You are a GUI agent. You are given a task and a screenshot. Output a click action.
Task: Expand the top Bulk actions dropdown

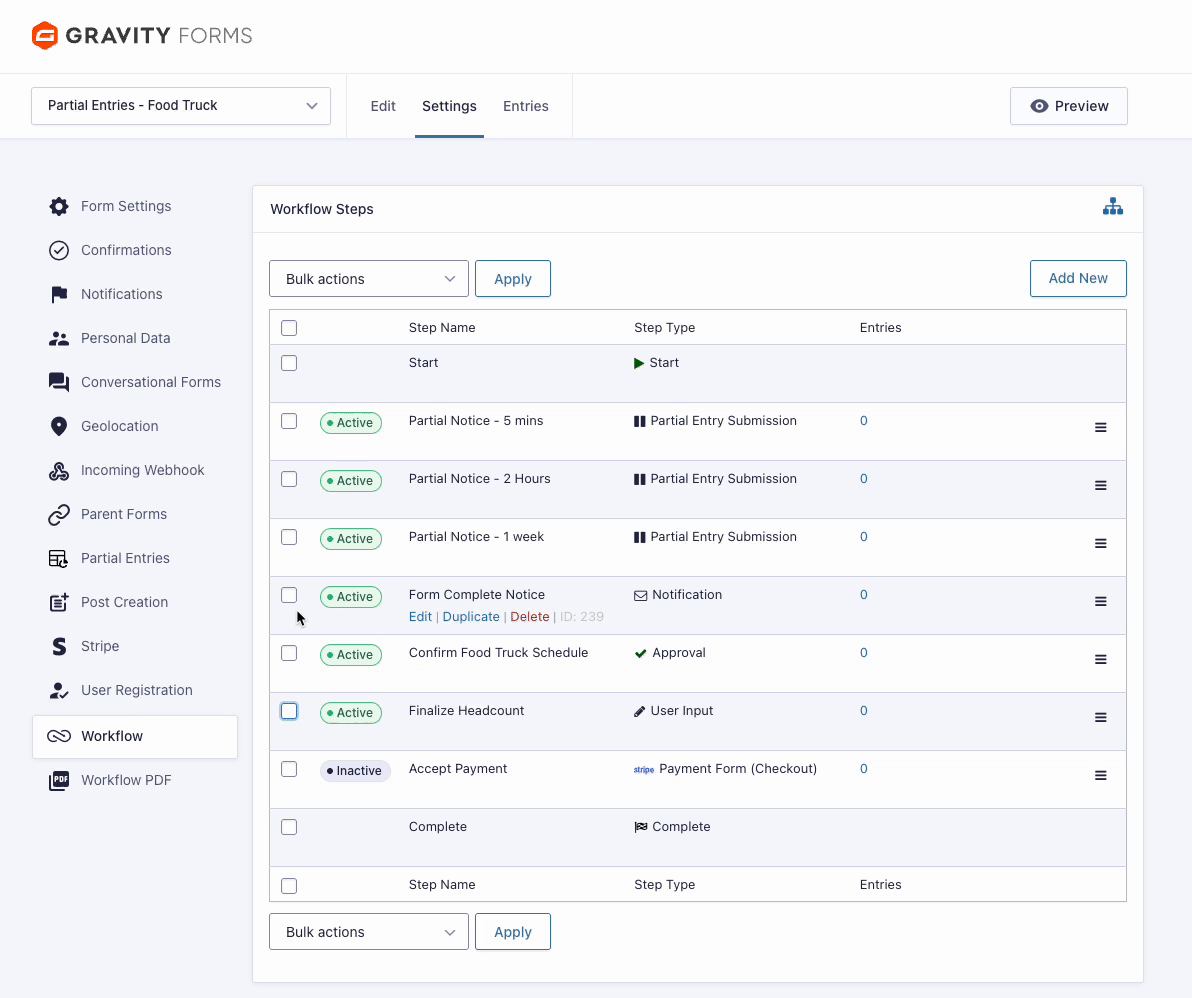click(x=368, y=279)
